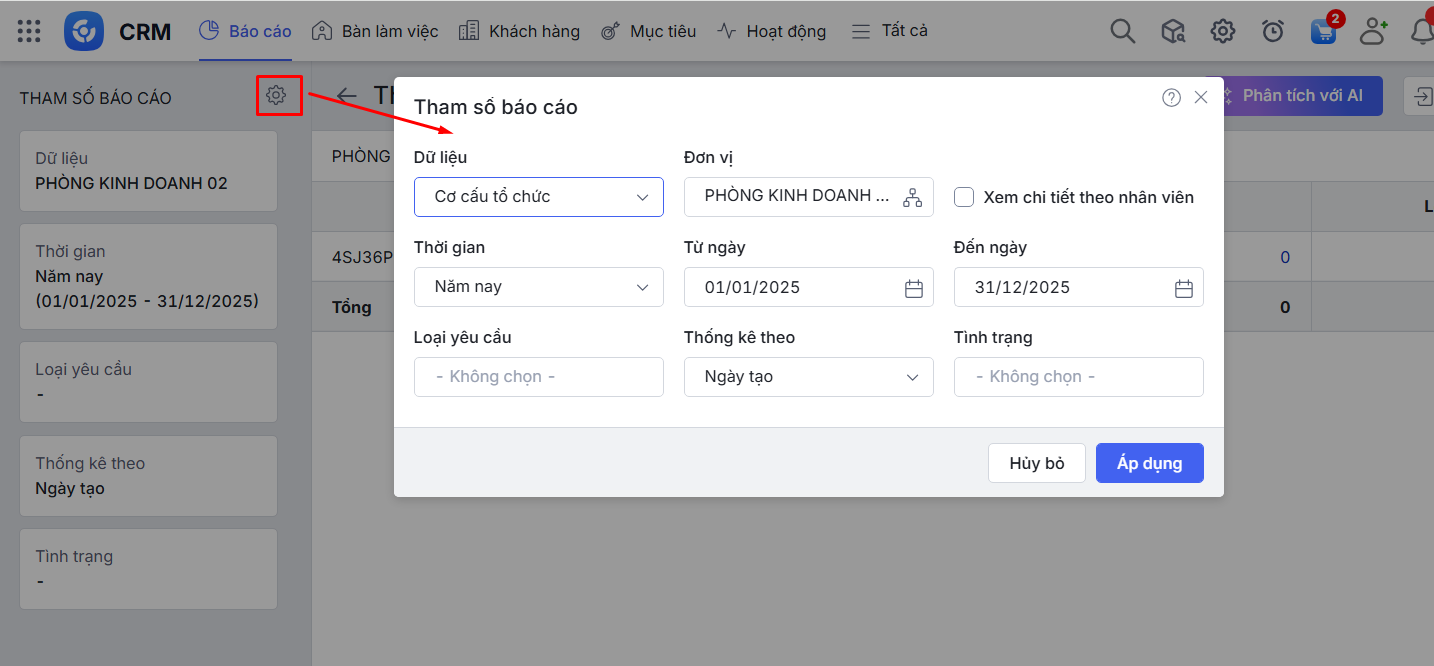Open the shopping cart icon with badge

pos(1323,31)
